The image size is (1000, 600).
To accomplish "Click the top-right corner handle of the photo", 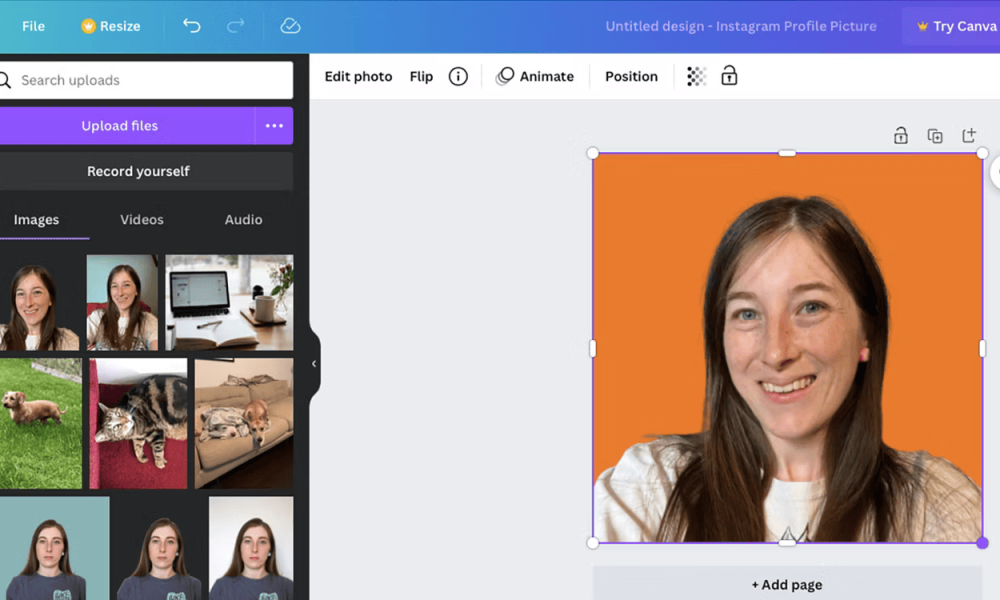I will pos(982,153).
